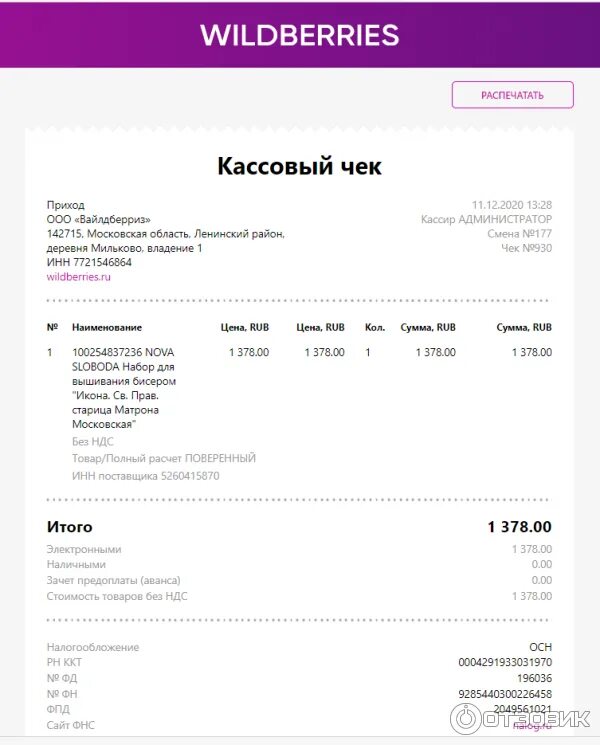
Task: Select the ИНН поставщика 5260415870 line
Action: coord(146,476)
